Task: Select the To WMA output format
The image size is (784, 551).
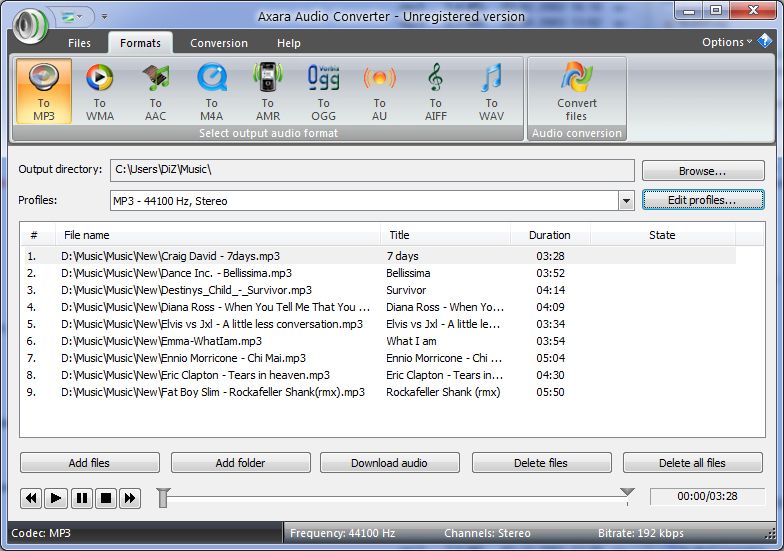Action: tap(100, 91)
